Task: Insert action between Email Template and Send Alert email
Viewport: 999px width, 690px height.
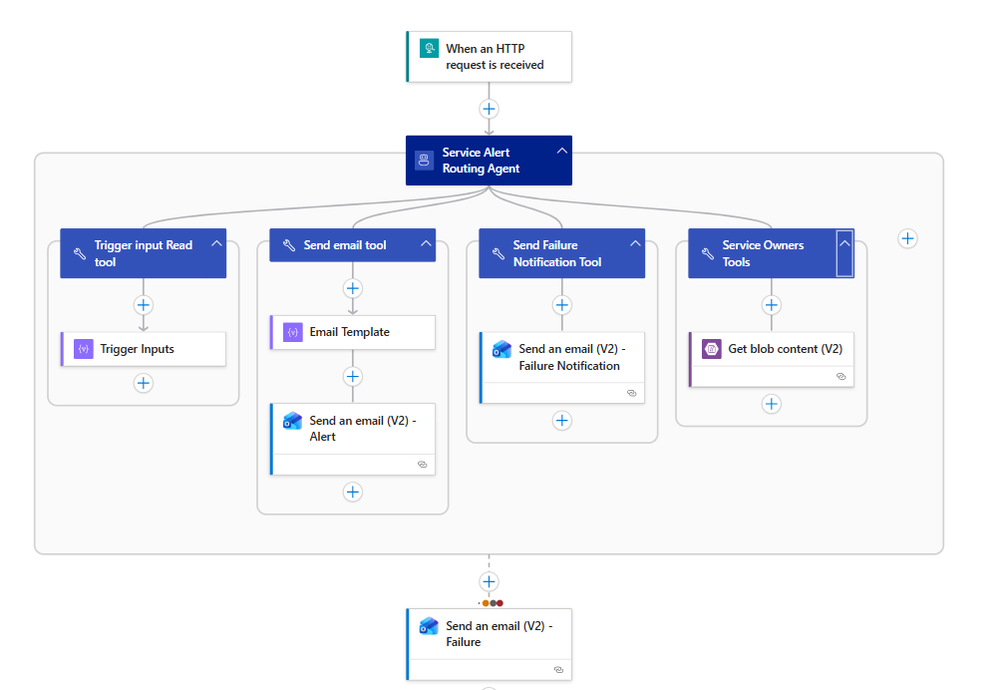Action: coord(352,377)
